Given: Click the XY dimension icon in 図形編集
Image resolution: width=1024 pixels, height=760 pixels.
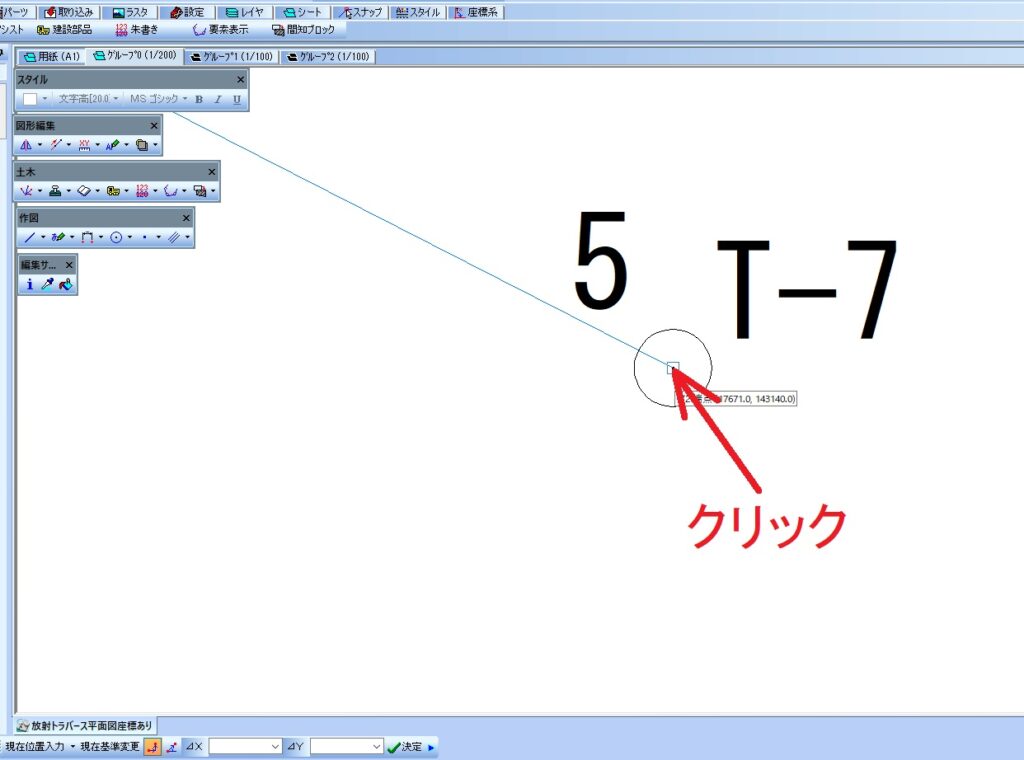Looking at the screenshot, I should 84,145.
